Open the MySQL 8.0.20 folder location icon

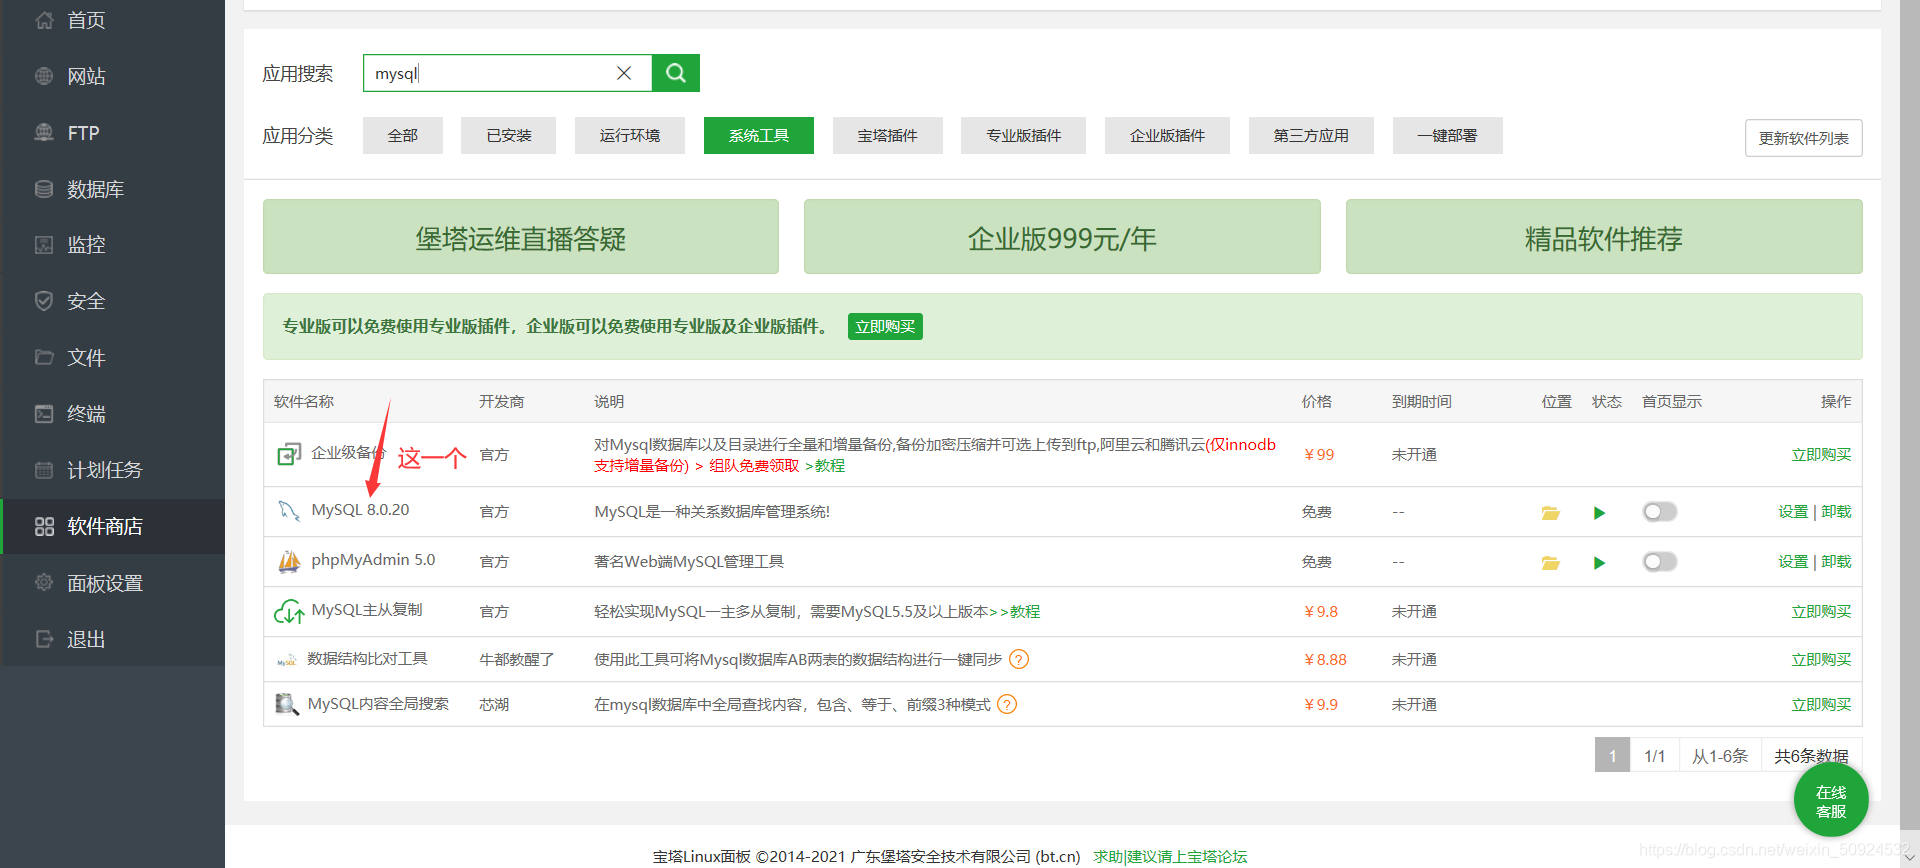click(1550, 512)
